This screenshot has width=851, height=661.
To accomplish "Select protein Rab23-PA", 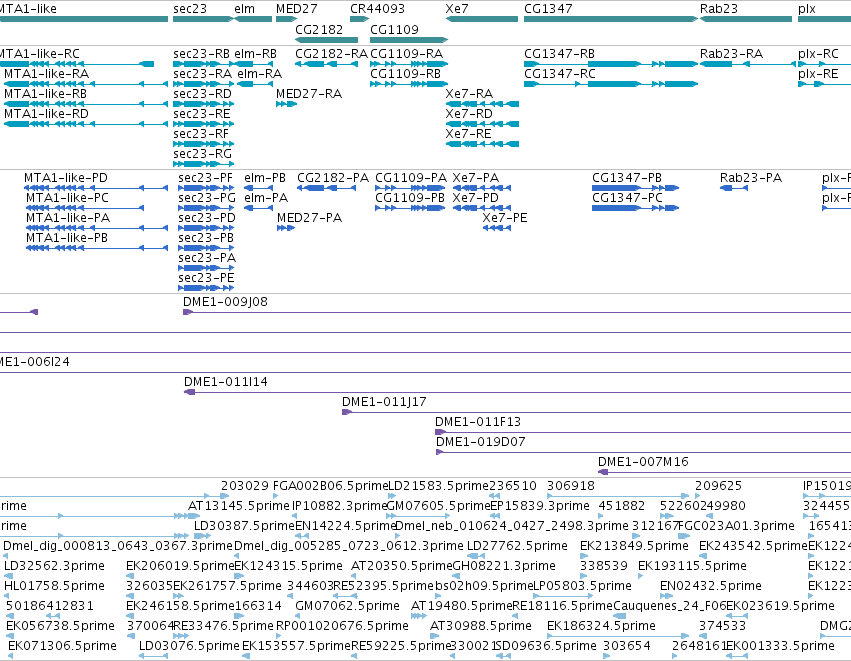I will [x=734, y=188].
